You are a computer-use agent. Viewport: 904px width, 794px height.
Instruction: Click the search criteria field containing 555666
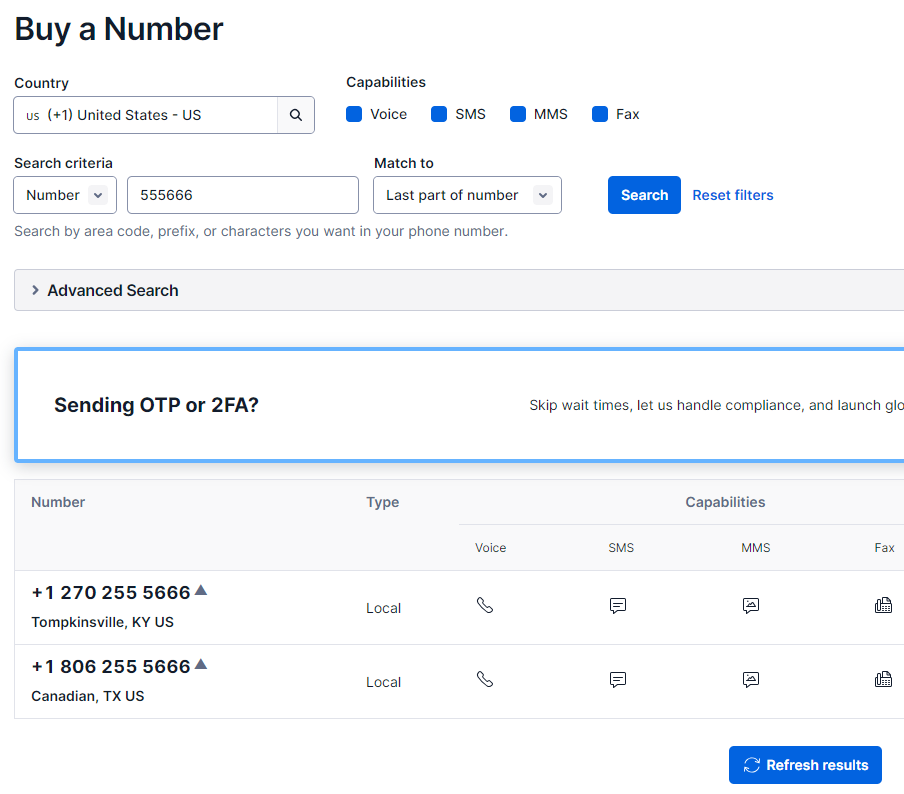243,195
